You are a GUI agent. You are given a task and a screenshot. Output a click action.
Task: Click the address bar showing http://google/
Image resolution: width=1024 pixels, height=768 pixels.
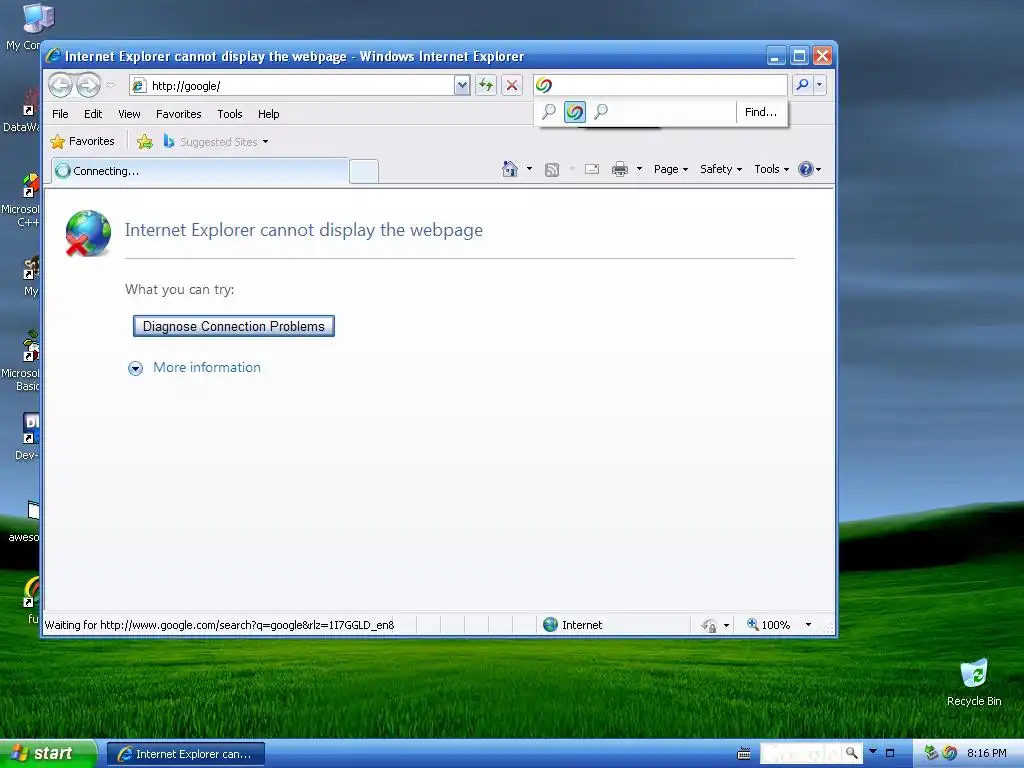pos(292,86)
